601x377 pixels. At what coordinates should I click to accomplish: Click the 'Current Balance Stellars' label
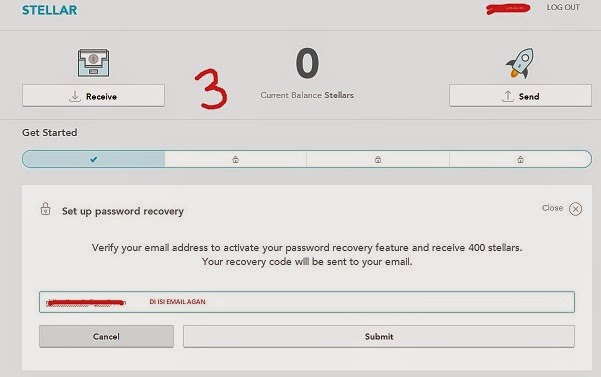[307, 95]
